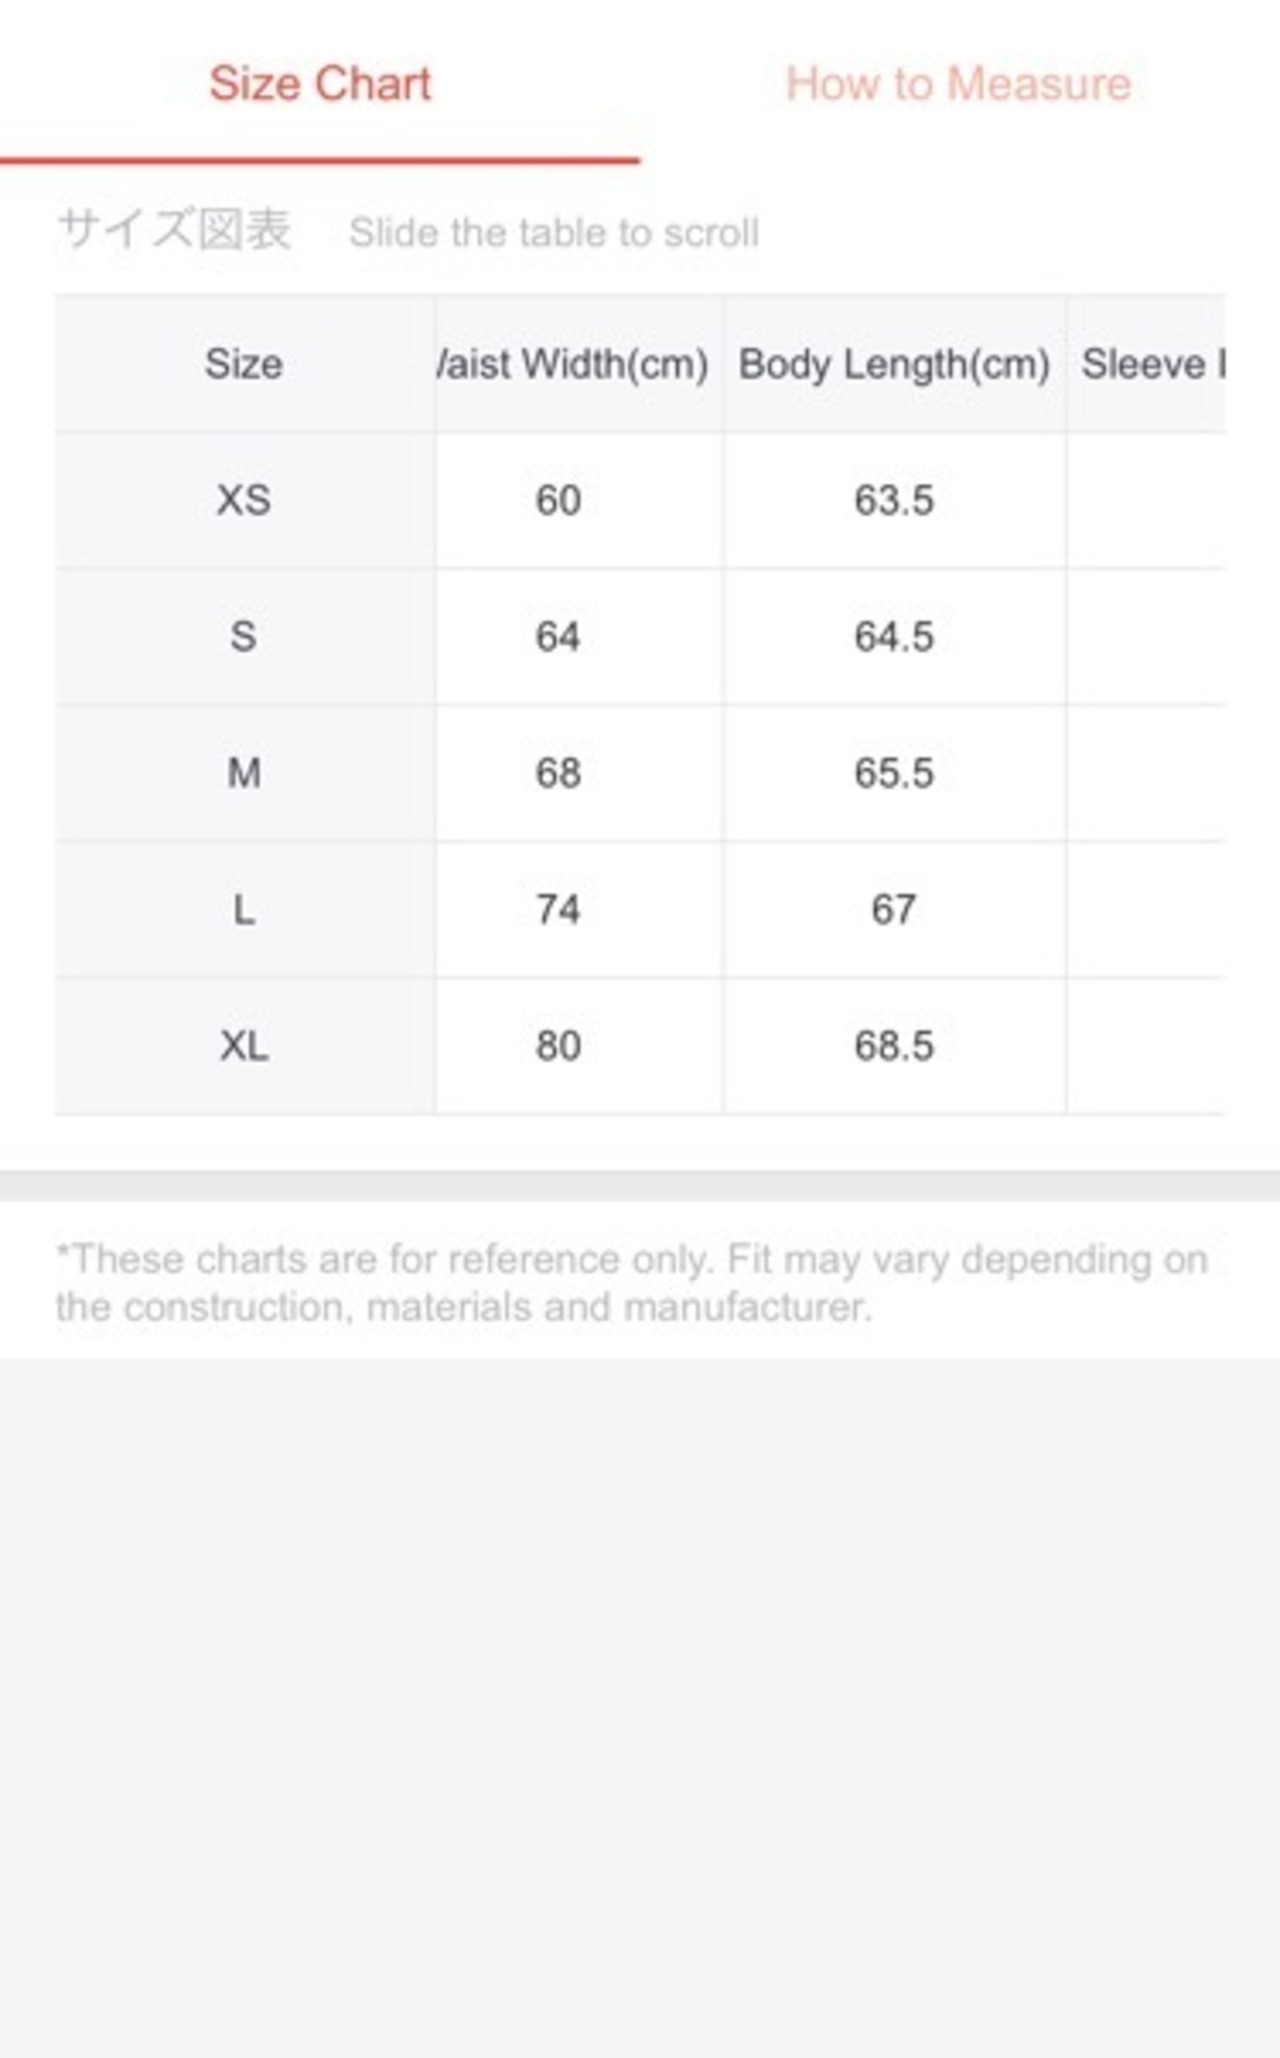
Task: Select the S size row label
Action: pos(244,636)
